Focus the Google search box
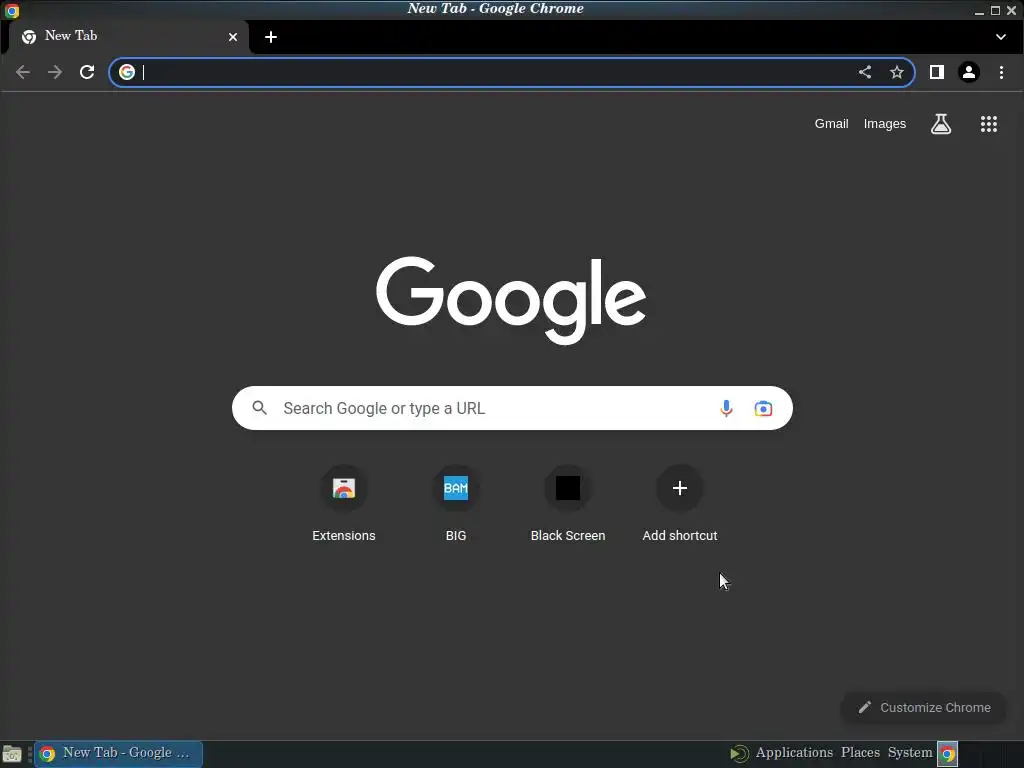Viewport: 1024px width, 768px height. (x=512, y=408)
